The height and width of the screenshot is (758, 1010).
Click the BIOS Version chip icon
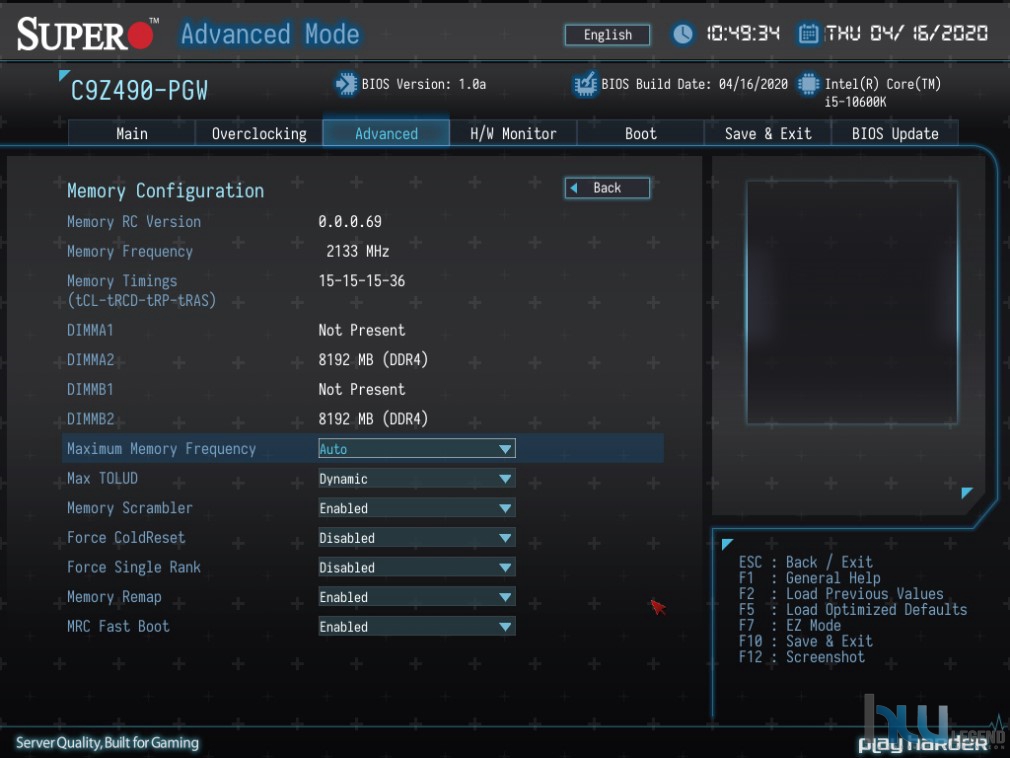coord(346,84)
